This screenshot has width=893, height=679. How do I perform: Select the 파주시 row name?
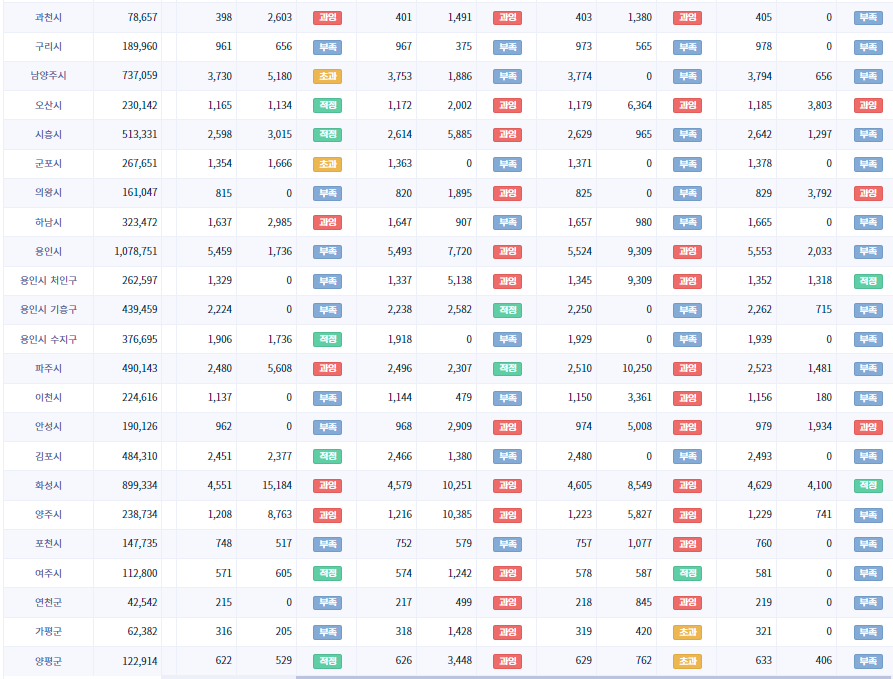pyautogui.click(x=48, y=369)
